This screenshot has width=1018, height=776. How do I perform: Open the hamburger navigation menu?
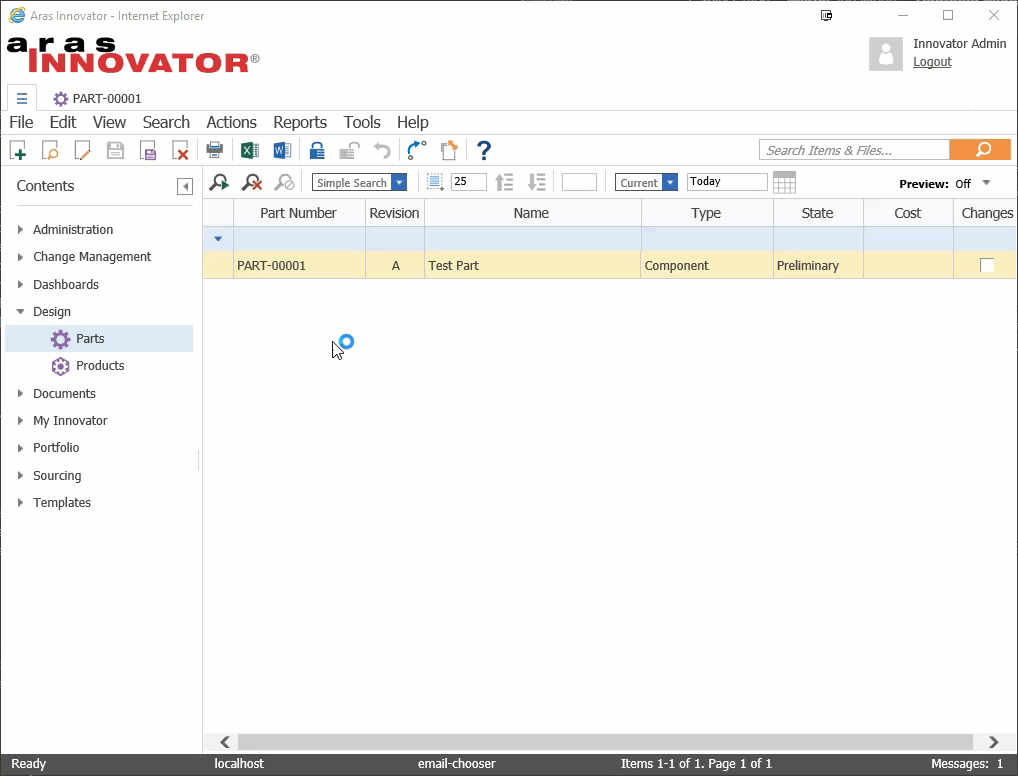click(22, 99)
